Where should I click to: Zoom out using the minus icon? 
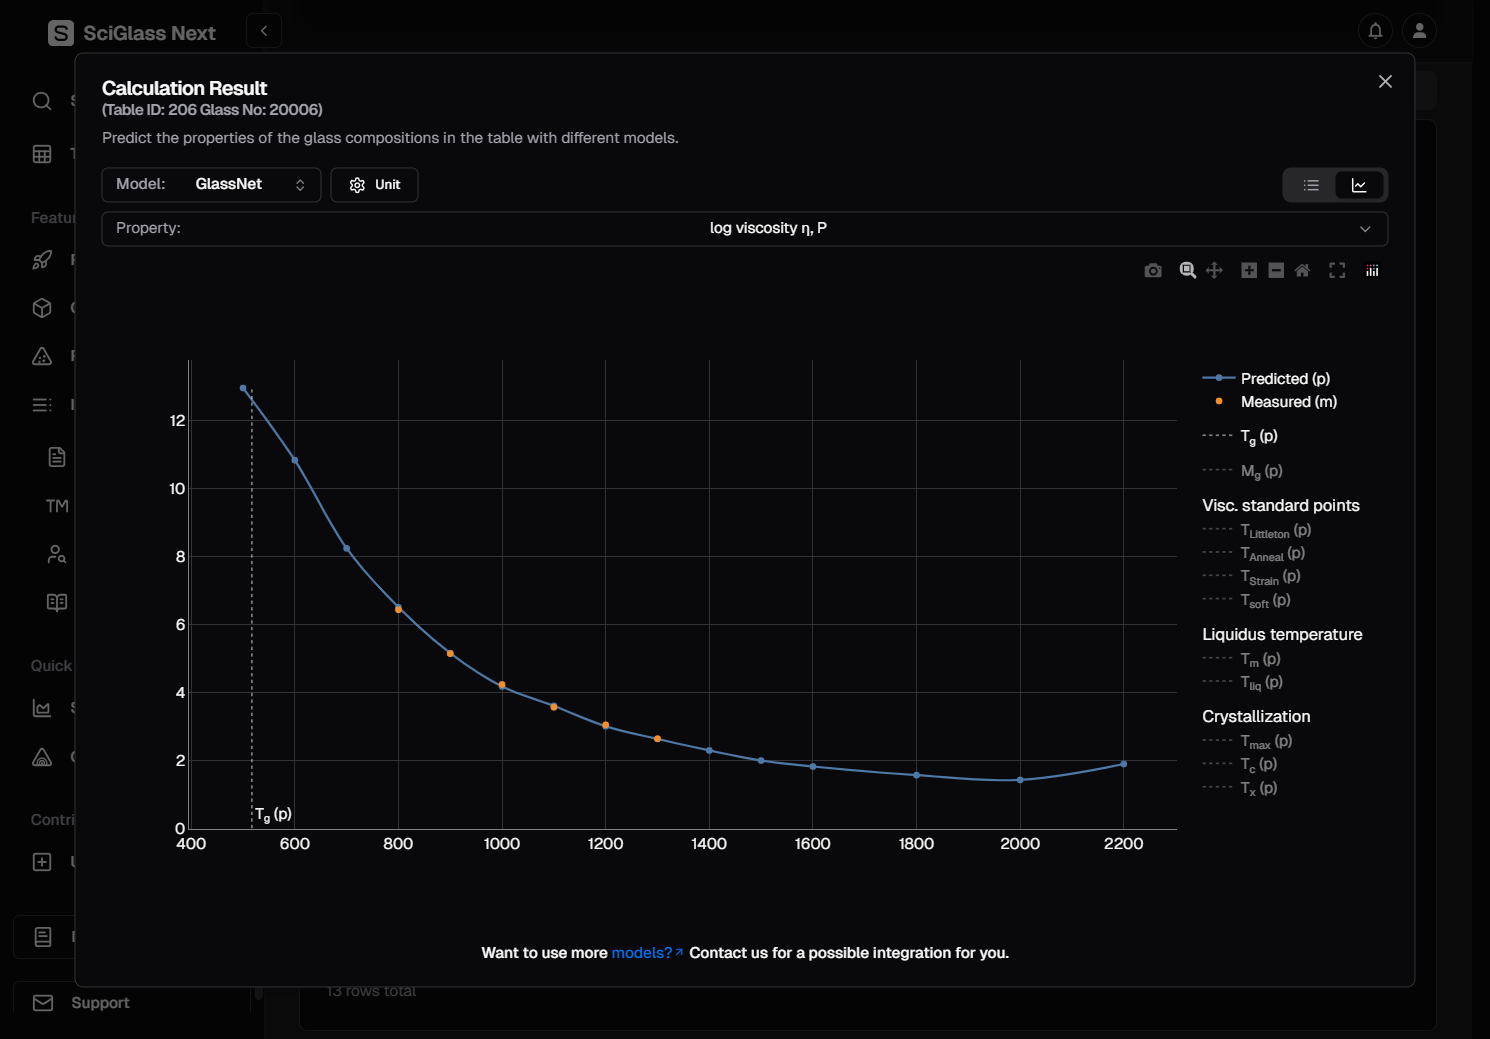pos(1276,271)
